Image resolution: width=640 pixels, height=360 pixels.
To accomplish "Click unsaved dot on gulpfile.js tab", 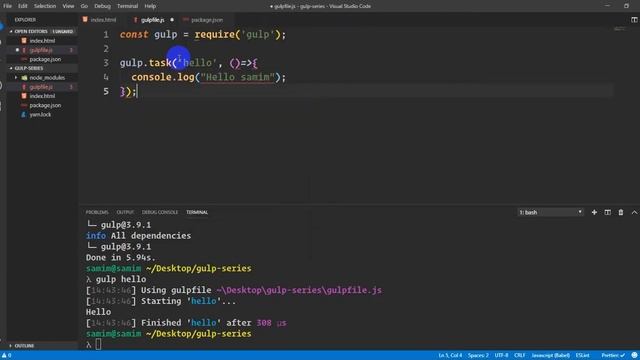I will [172, 20].
